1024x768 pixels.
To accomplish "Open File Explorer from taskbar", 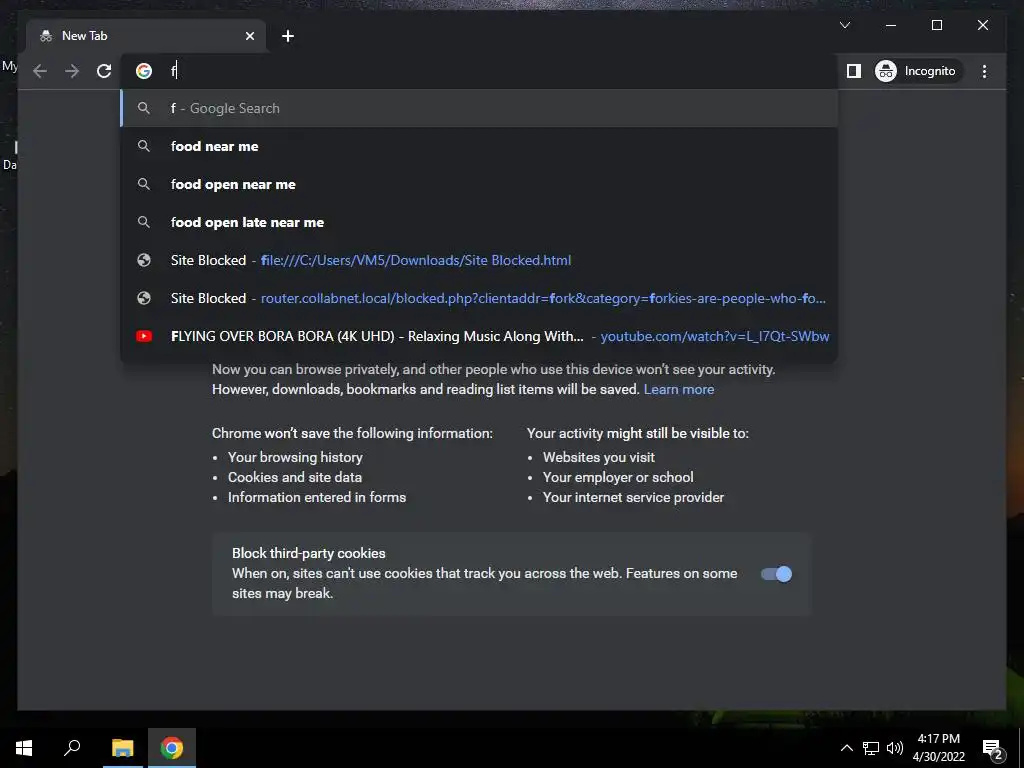I will (x=122, y=748).
